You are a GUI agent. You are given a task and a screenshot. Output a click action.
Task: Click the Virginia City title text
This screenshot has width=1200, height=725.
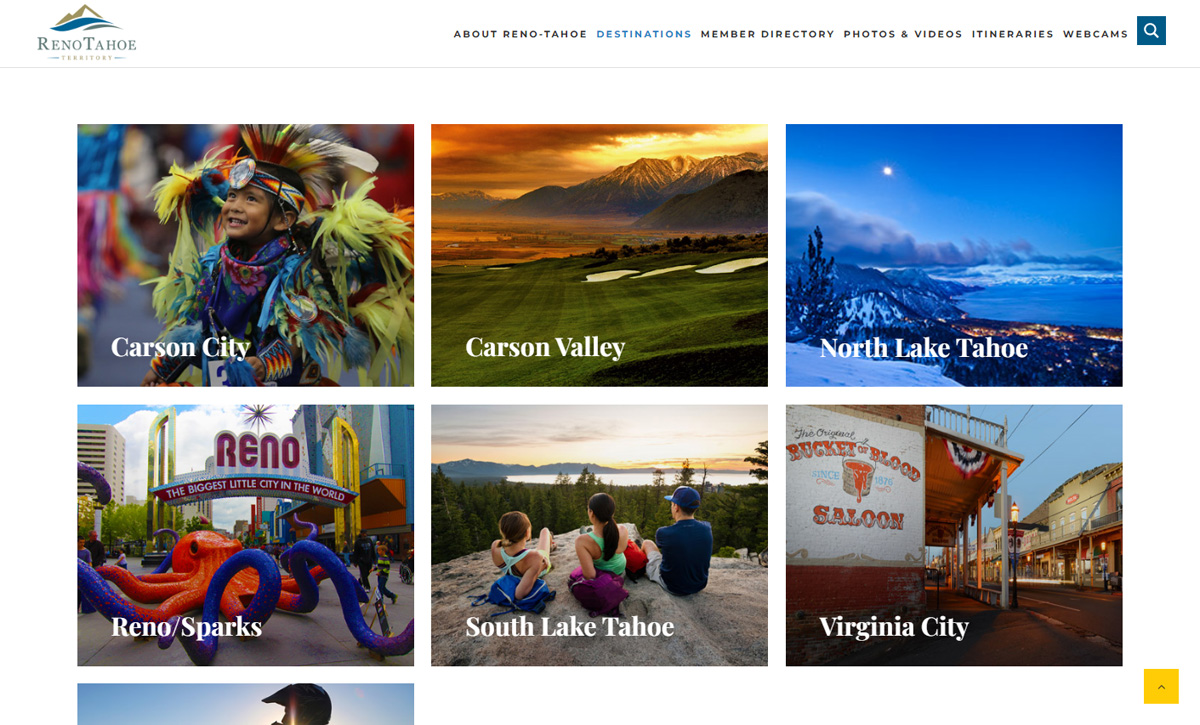pos(894,626)
